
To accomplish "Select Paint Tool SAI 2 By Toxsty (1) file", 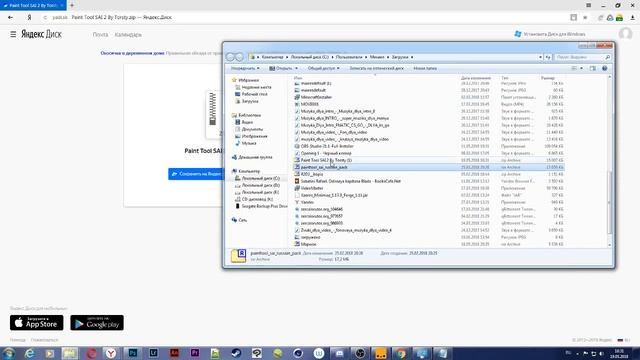I will [x=323, y=160].
